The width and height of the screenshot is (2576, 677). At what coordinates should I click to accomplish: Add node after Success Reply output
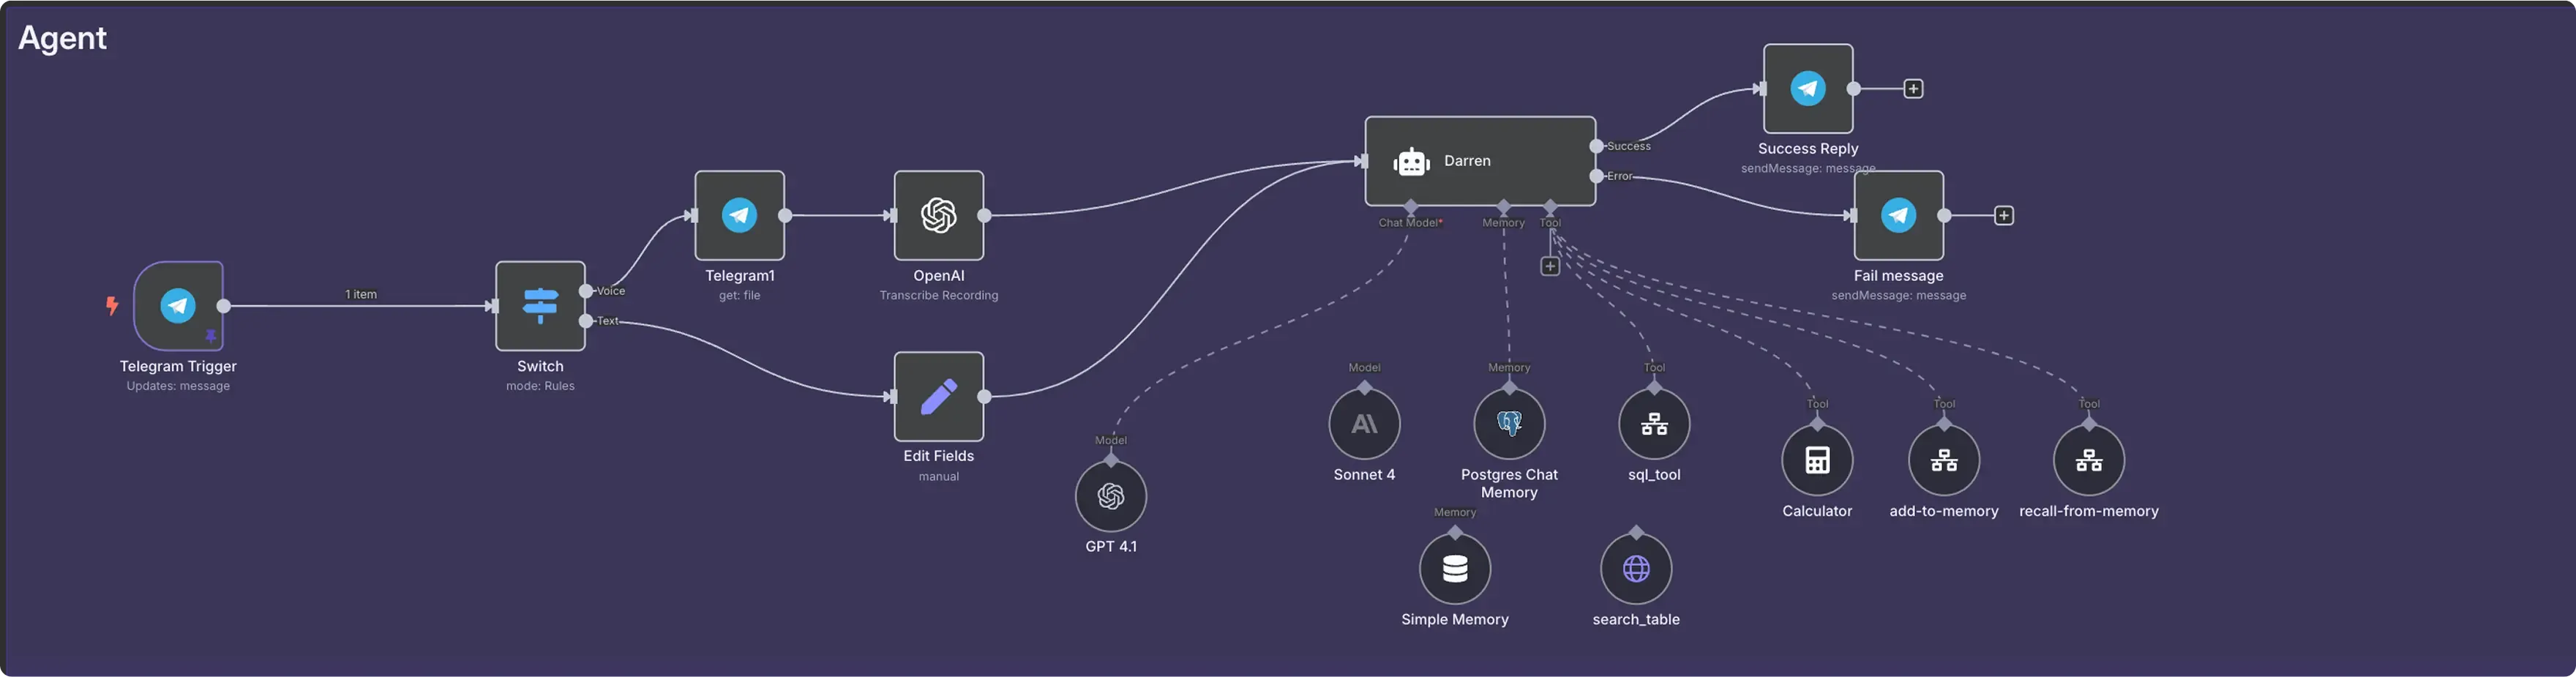click(x=1913, y=89)
